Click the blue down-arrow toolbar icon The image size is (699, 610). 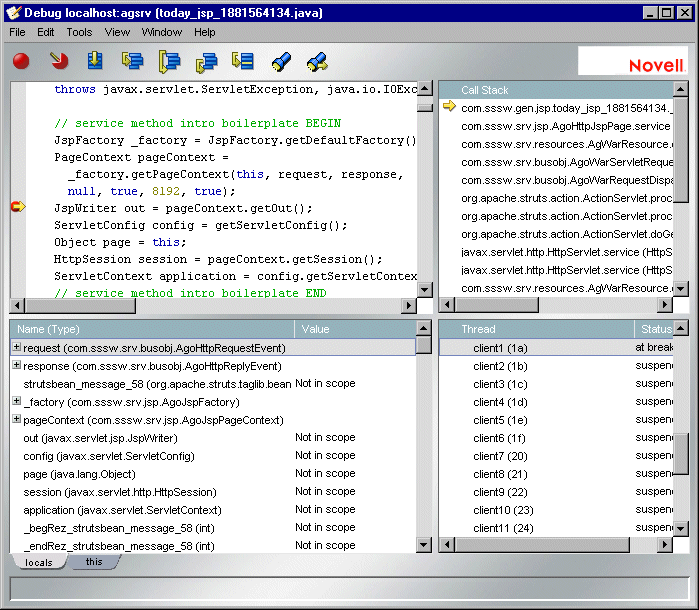point(95,62)
